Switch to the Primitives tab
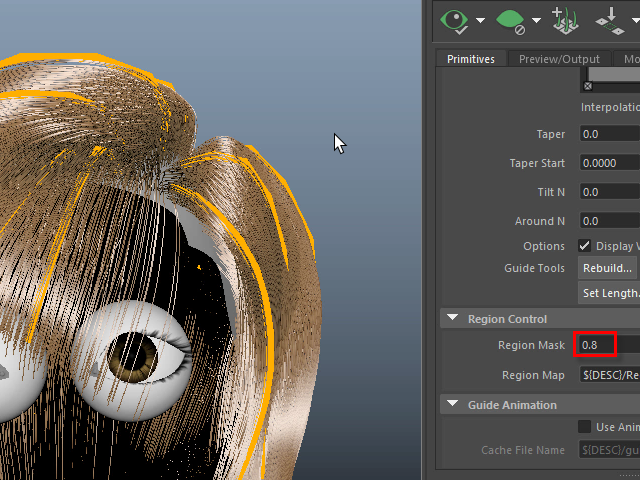 (x=471, y=59)
